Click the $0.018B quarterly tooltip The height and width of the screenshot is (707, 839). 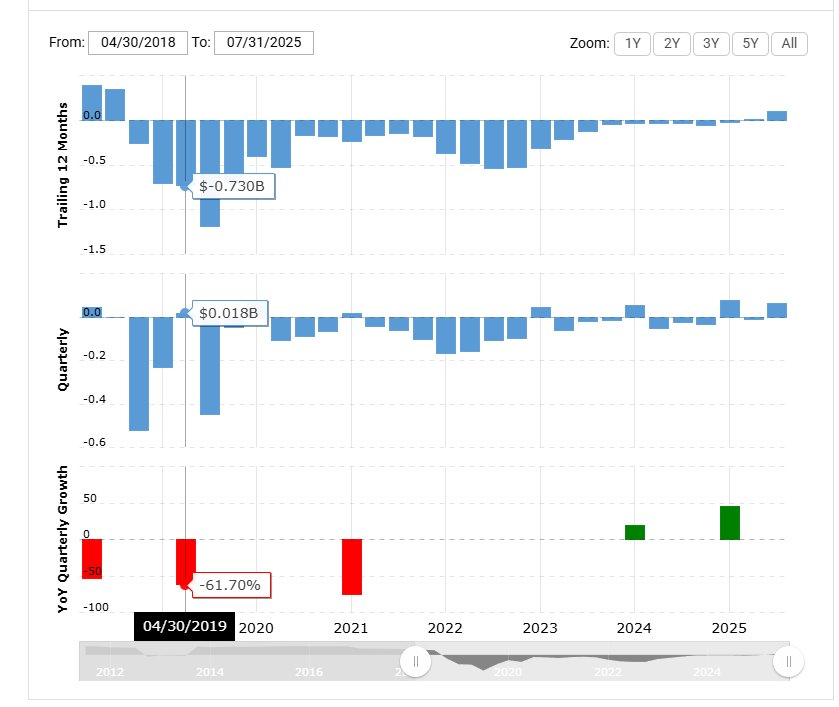coord(228,313)
